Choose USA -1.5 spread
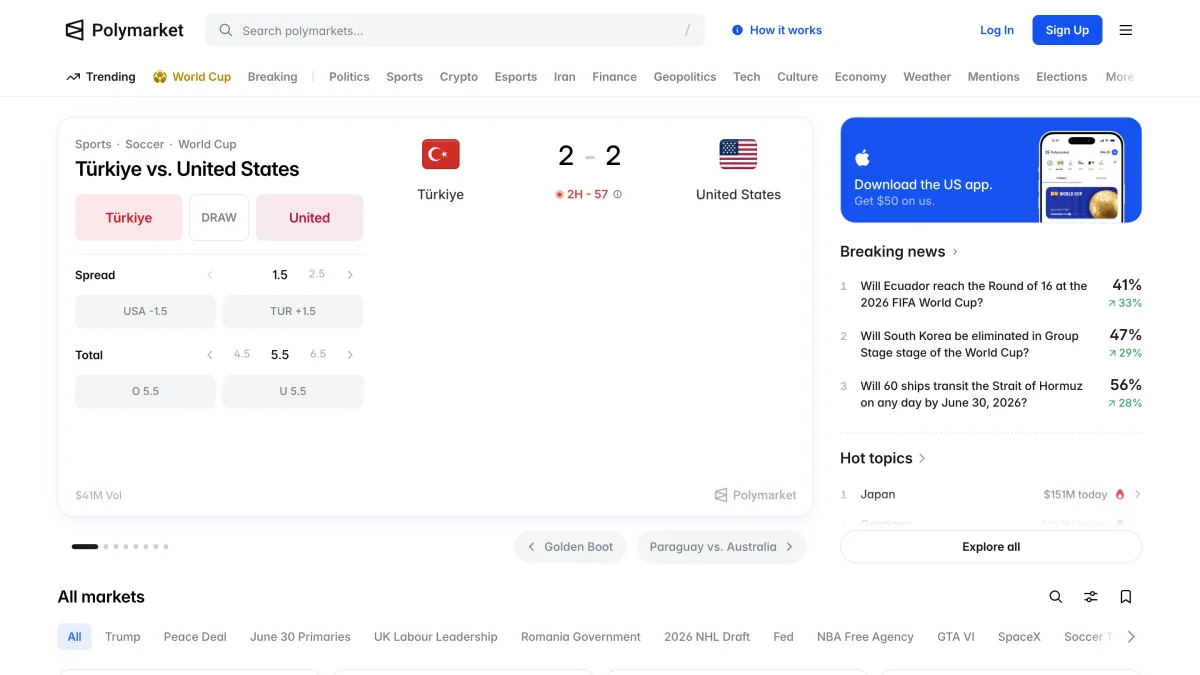1200x675 pixels. (x=145, y=311)
